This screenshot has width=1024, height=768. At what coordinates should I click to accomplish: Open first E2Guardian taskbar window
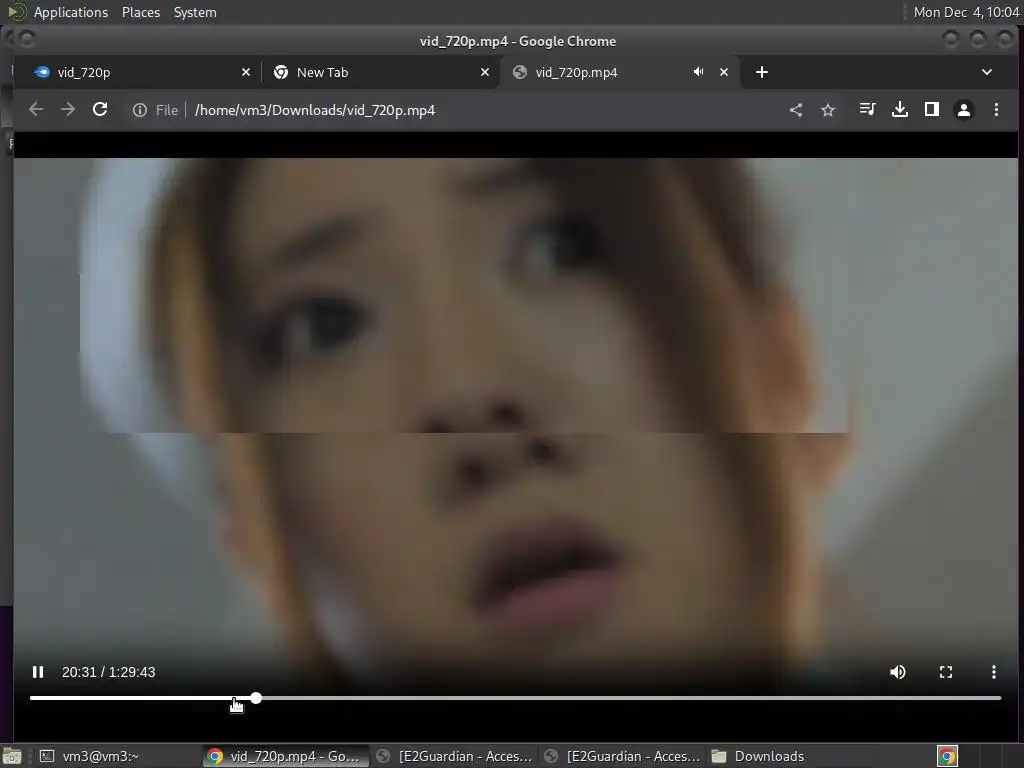tap(455, 756)
